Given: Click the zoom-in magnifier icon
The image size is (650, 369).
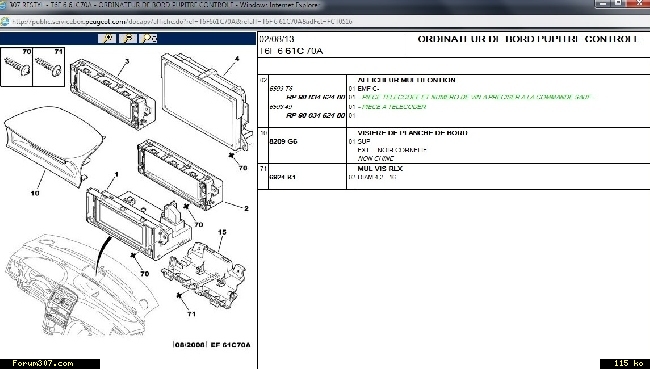Looking at the screenshot, I should [x=107, y=39].
